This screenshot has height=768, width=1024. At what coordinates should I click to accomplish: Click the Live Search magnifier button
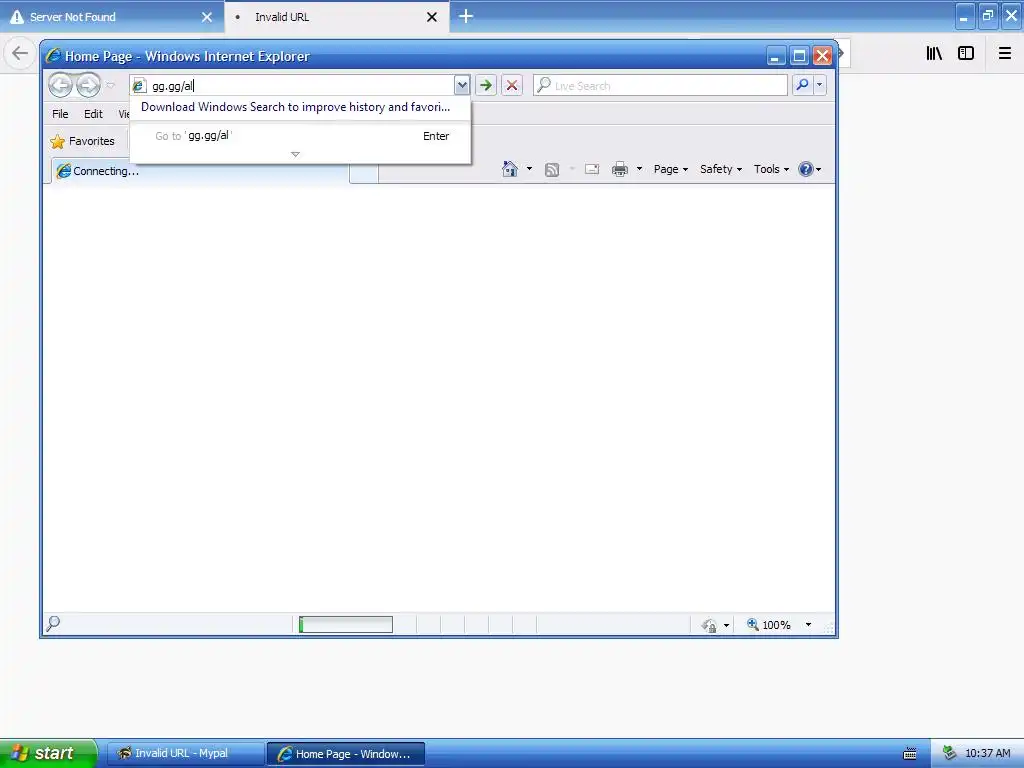tap(803, 85)
